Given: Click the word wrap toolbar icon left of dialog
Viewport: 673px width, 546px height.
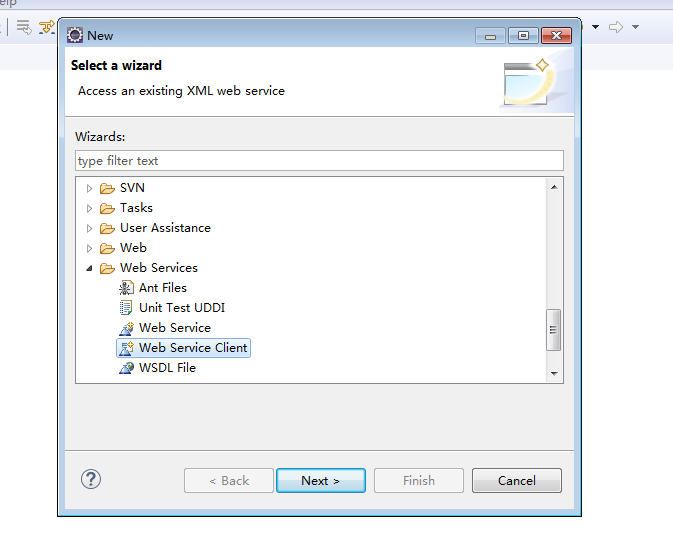Looking at the screenshot, I should [24, 27].
